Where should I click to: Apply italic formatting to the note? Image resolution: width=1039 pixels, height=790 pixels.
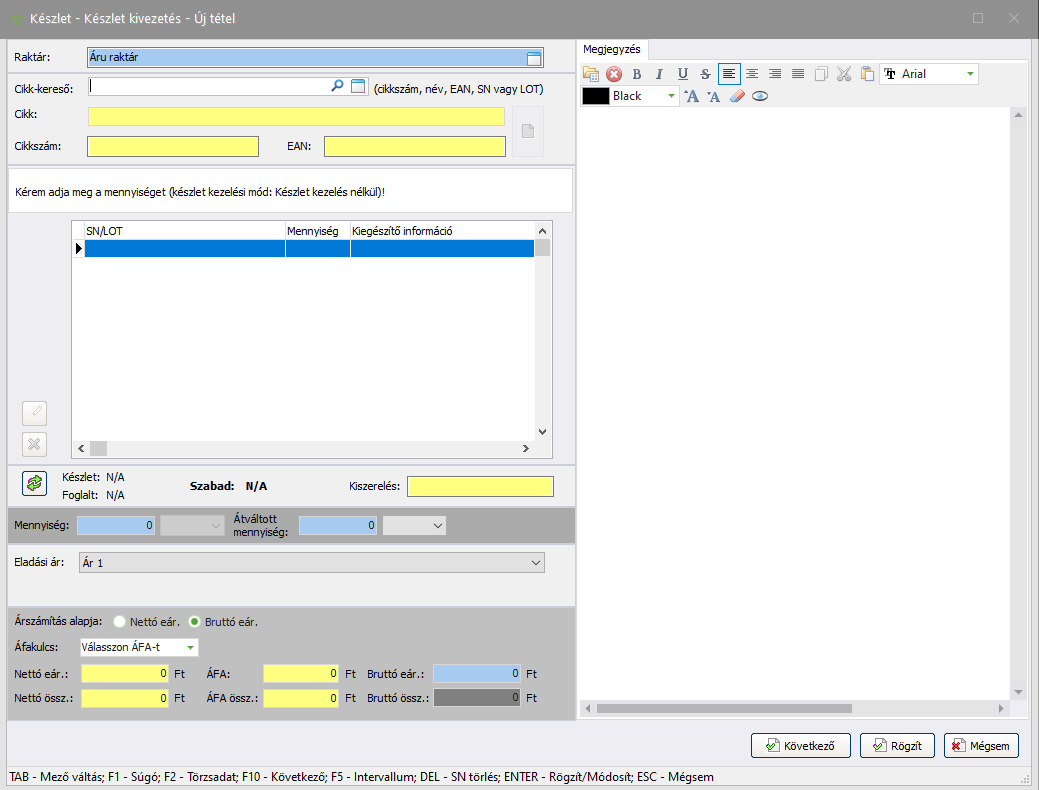pyautogui.click(x=659, y=74)
